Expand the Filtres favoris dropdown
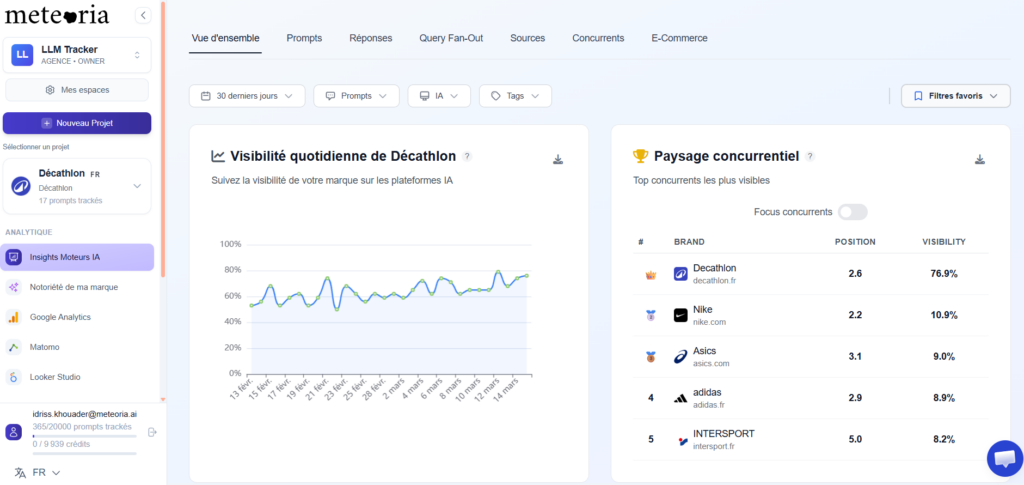Image resolution: width=1024 pixels, height=485 pixels. (x=955, y=96)
